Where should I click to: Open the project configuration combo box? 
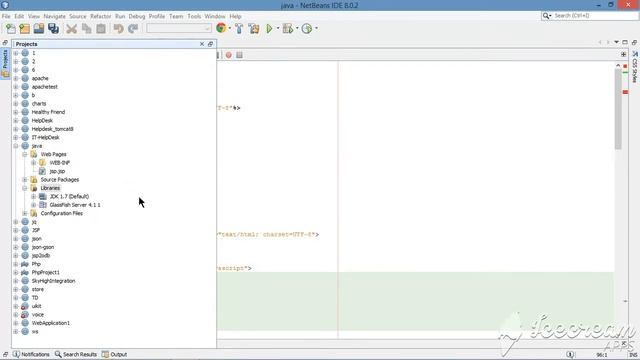pyautogui.click(x=179, y=28)
